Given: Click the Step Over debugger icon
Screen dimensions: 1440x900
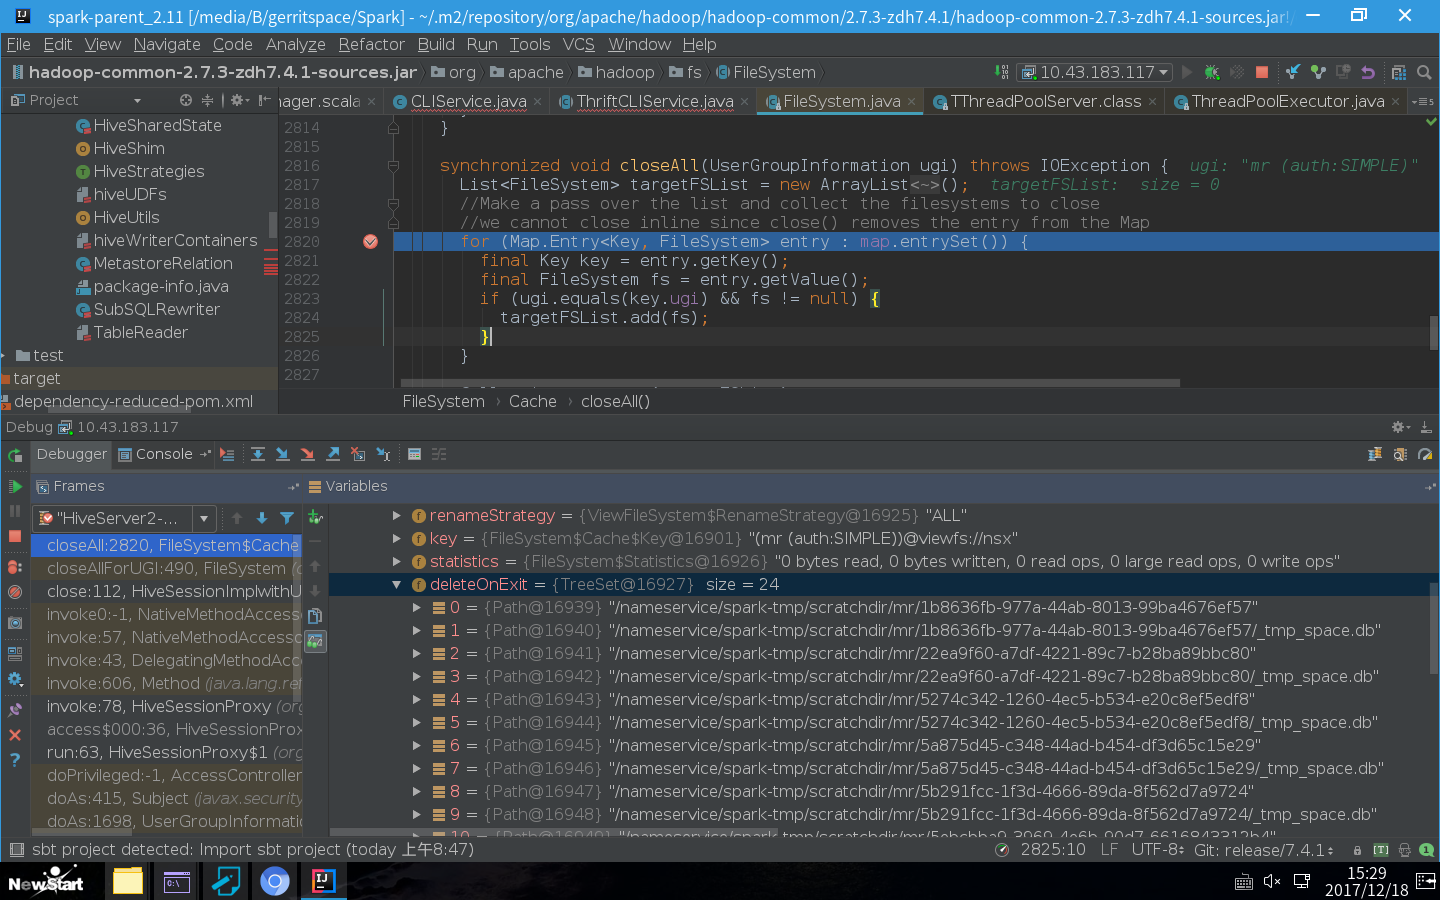Looking at the screenshot, I should coord(258,455).
